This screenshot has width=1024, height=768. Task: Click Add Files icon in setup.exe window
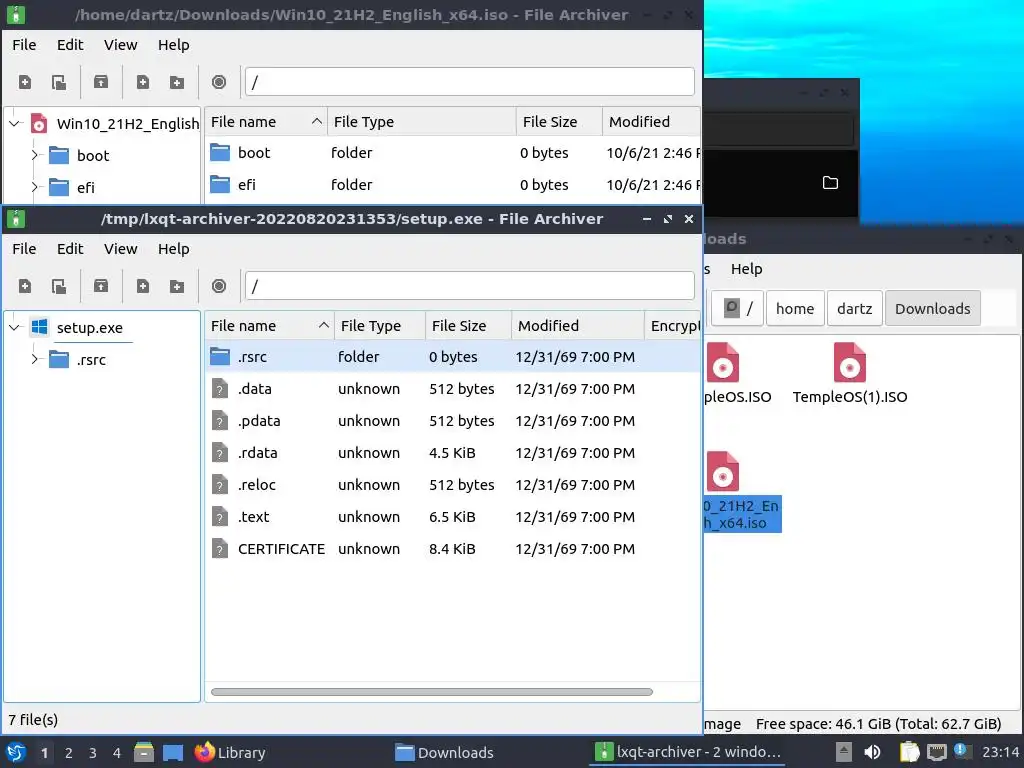(x=142, y=286)
